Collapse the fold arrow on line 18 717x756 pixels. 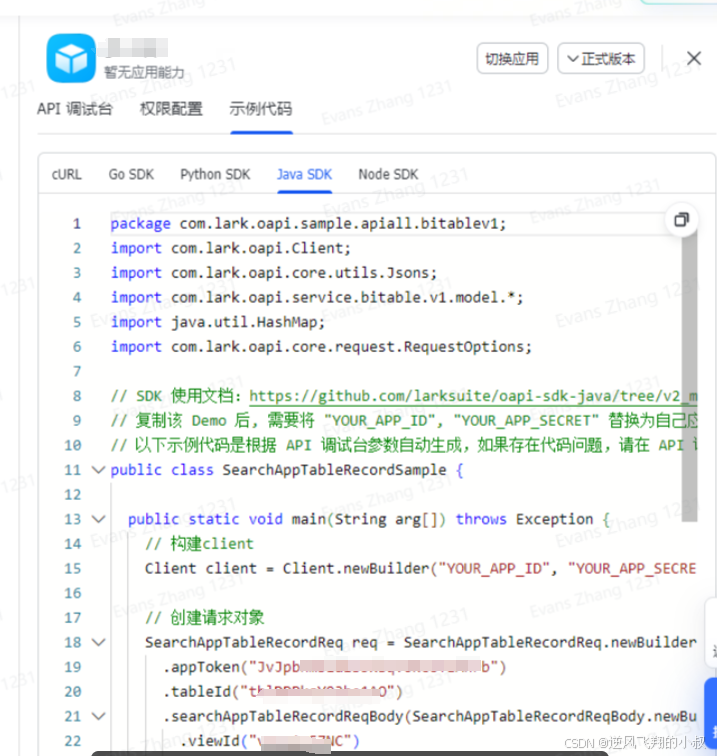tap(98, 642)
